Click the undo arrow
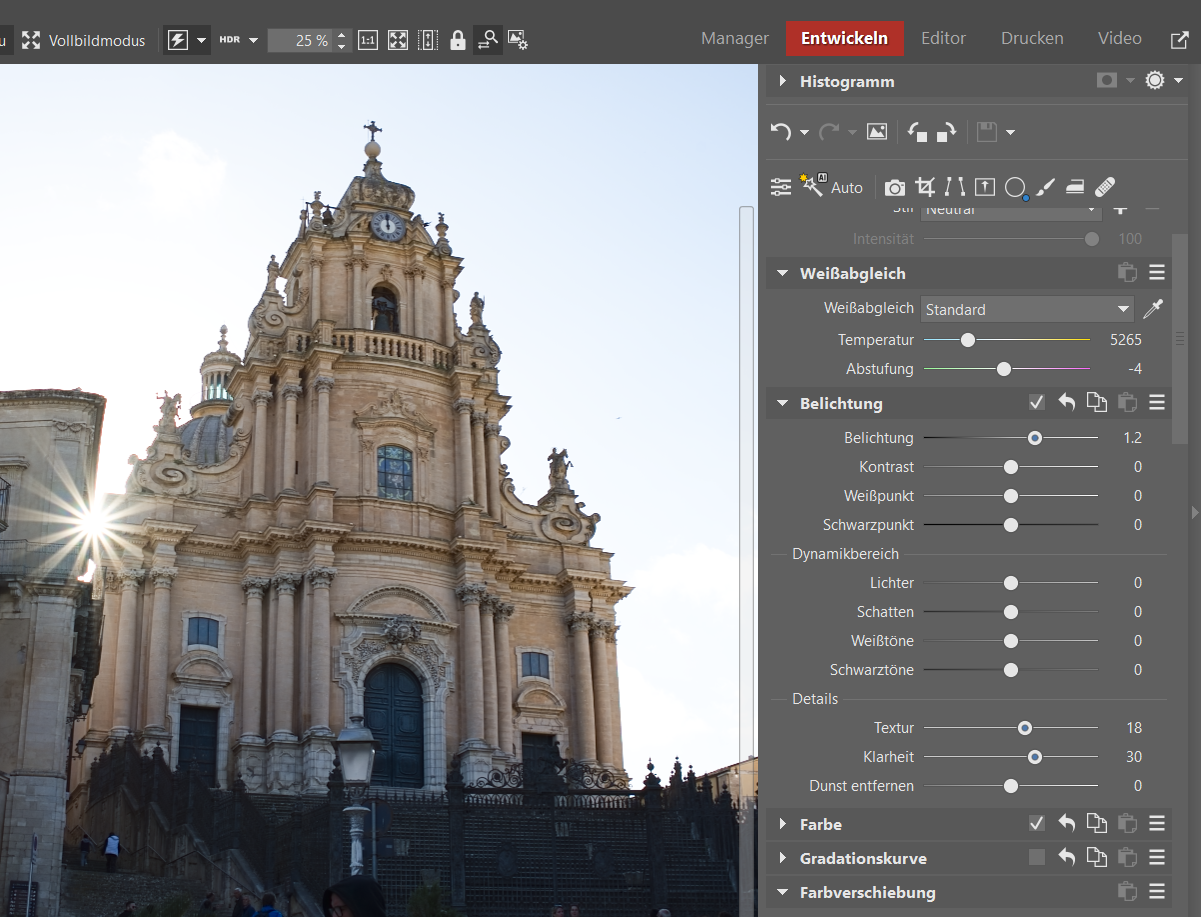The height and width of the screenshot is (917, 1201). pyautogui.click(x=781, y=132)
